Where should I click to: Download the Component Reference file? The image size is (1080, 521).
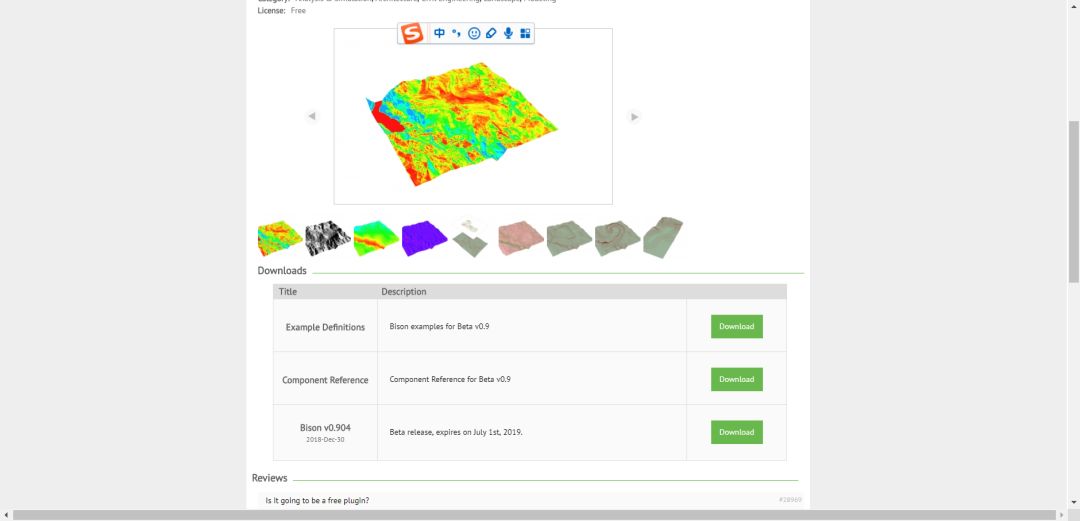click(x=736, y=379)
